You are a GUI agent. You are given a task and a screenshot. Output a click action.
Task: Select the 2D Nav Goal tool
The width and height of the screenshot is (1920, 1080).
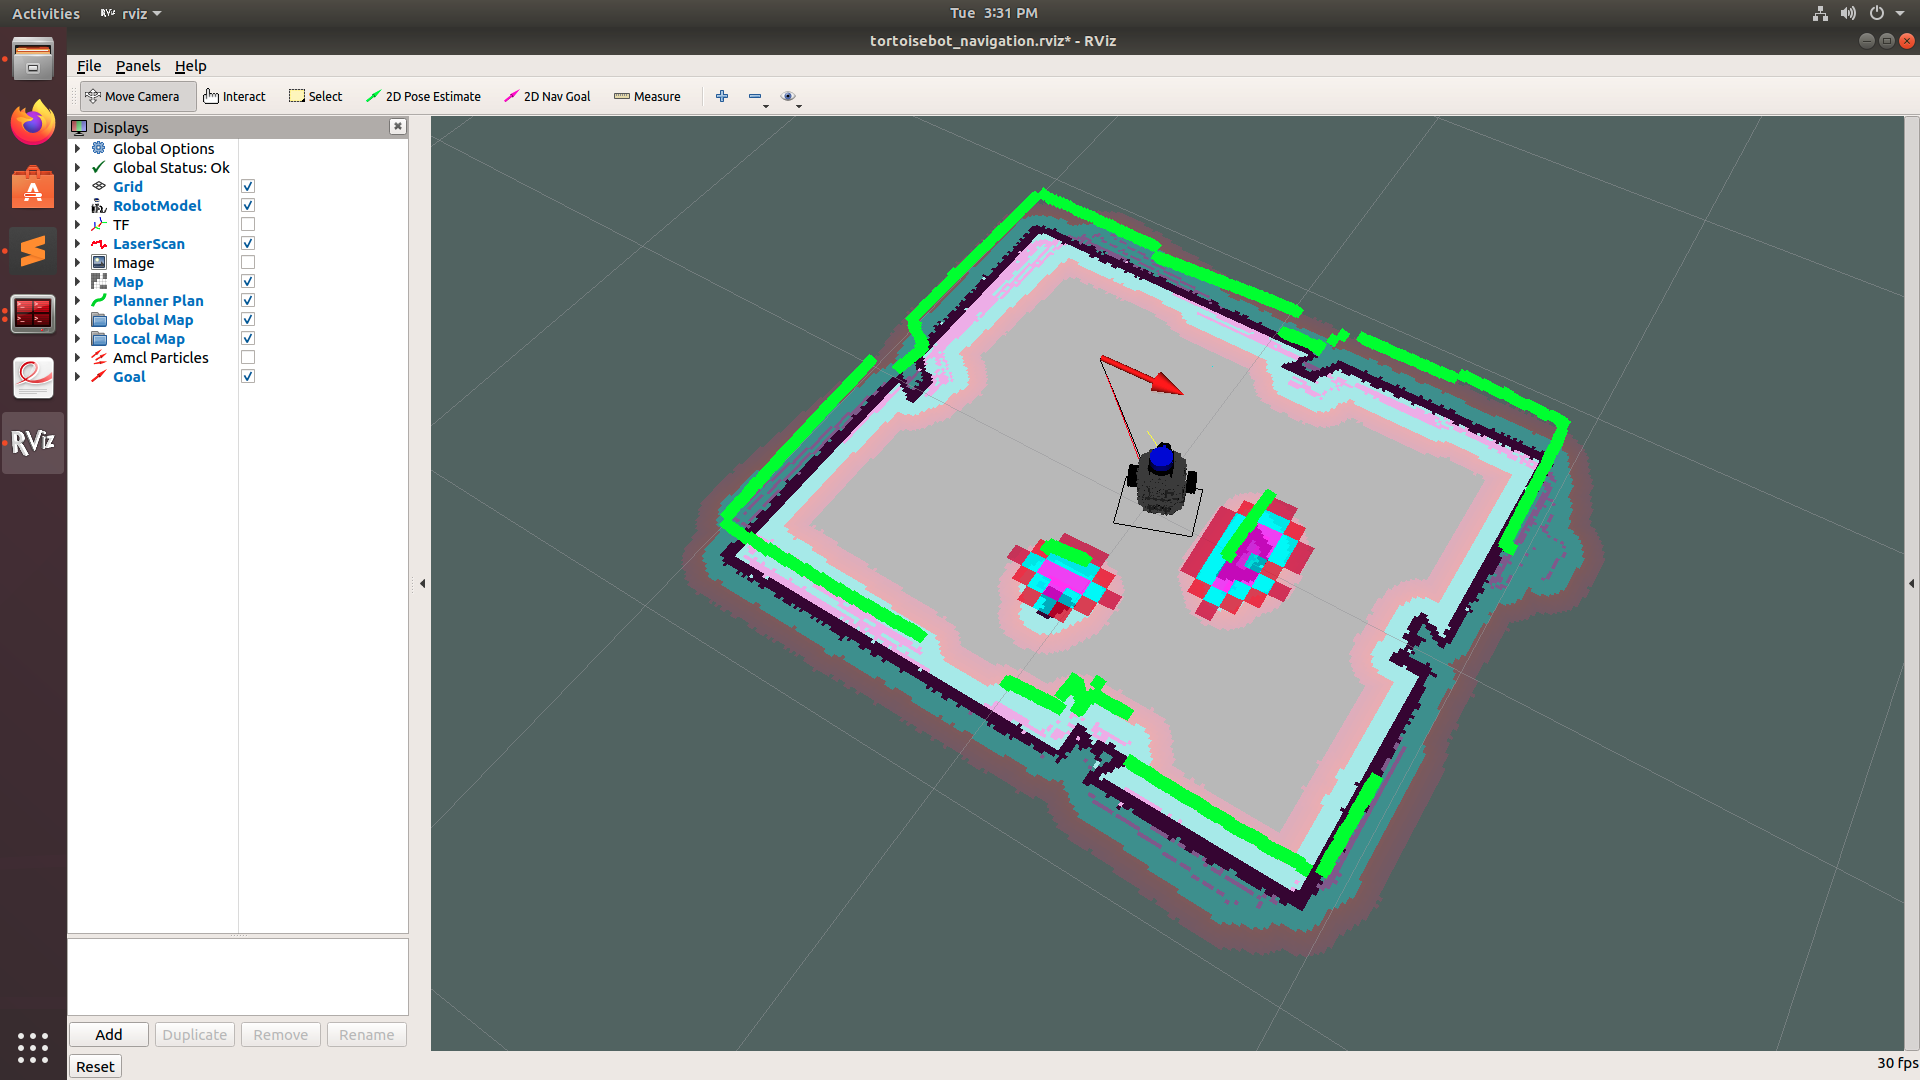click(549, 95)
